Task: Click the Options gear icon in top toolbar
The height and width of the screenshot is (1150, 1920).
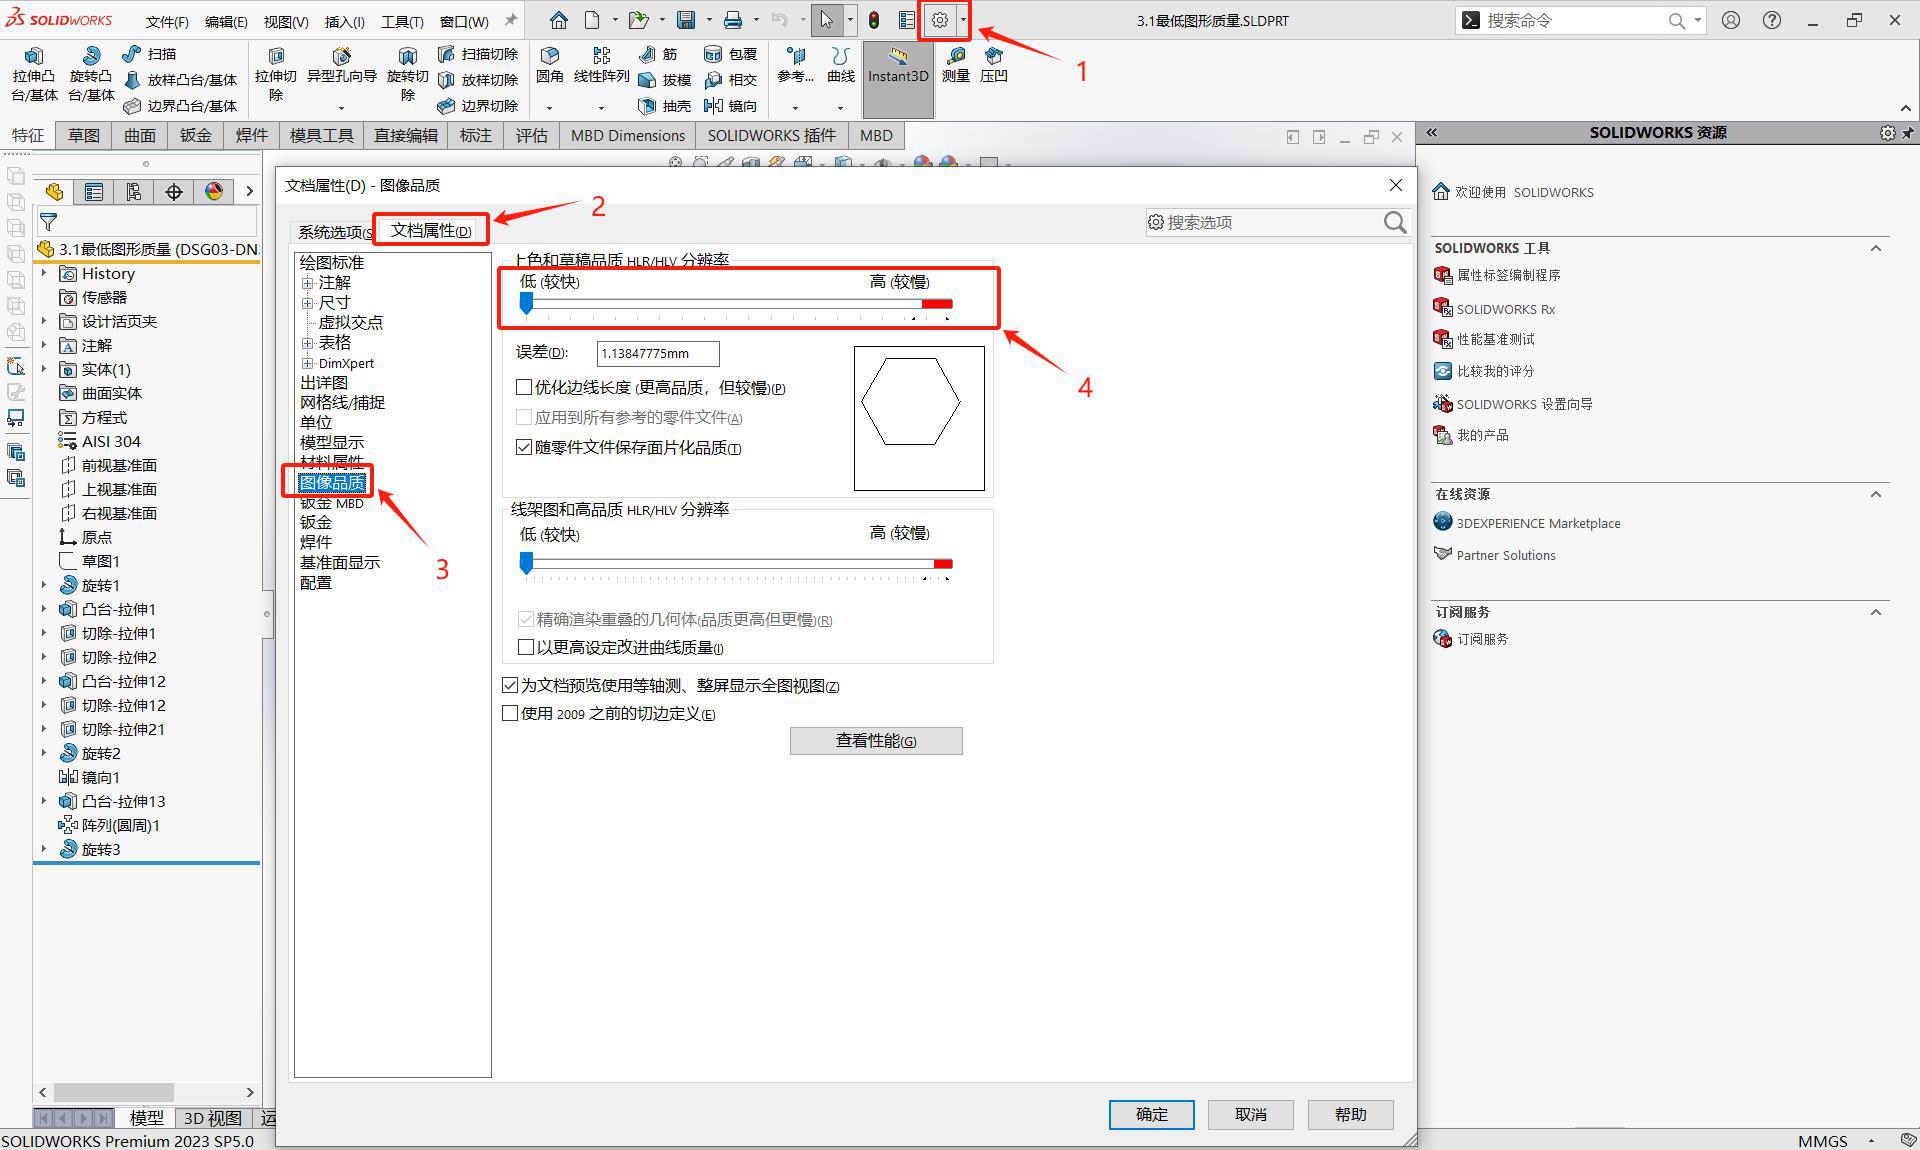Action: (939, 20)
